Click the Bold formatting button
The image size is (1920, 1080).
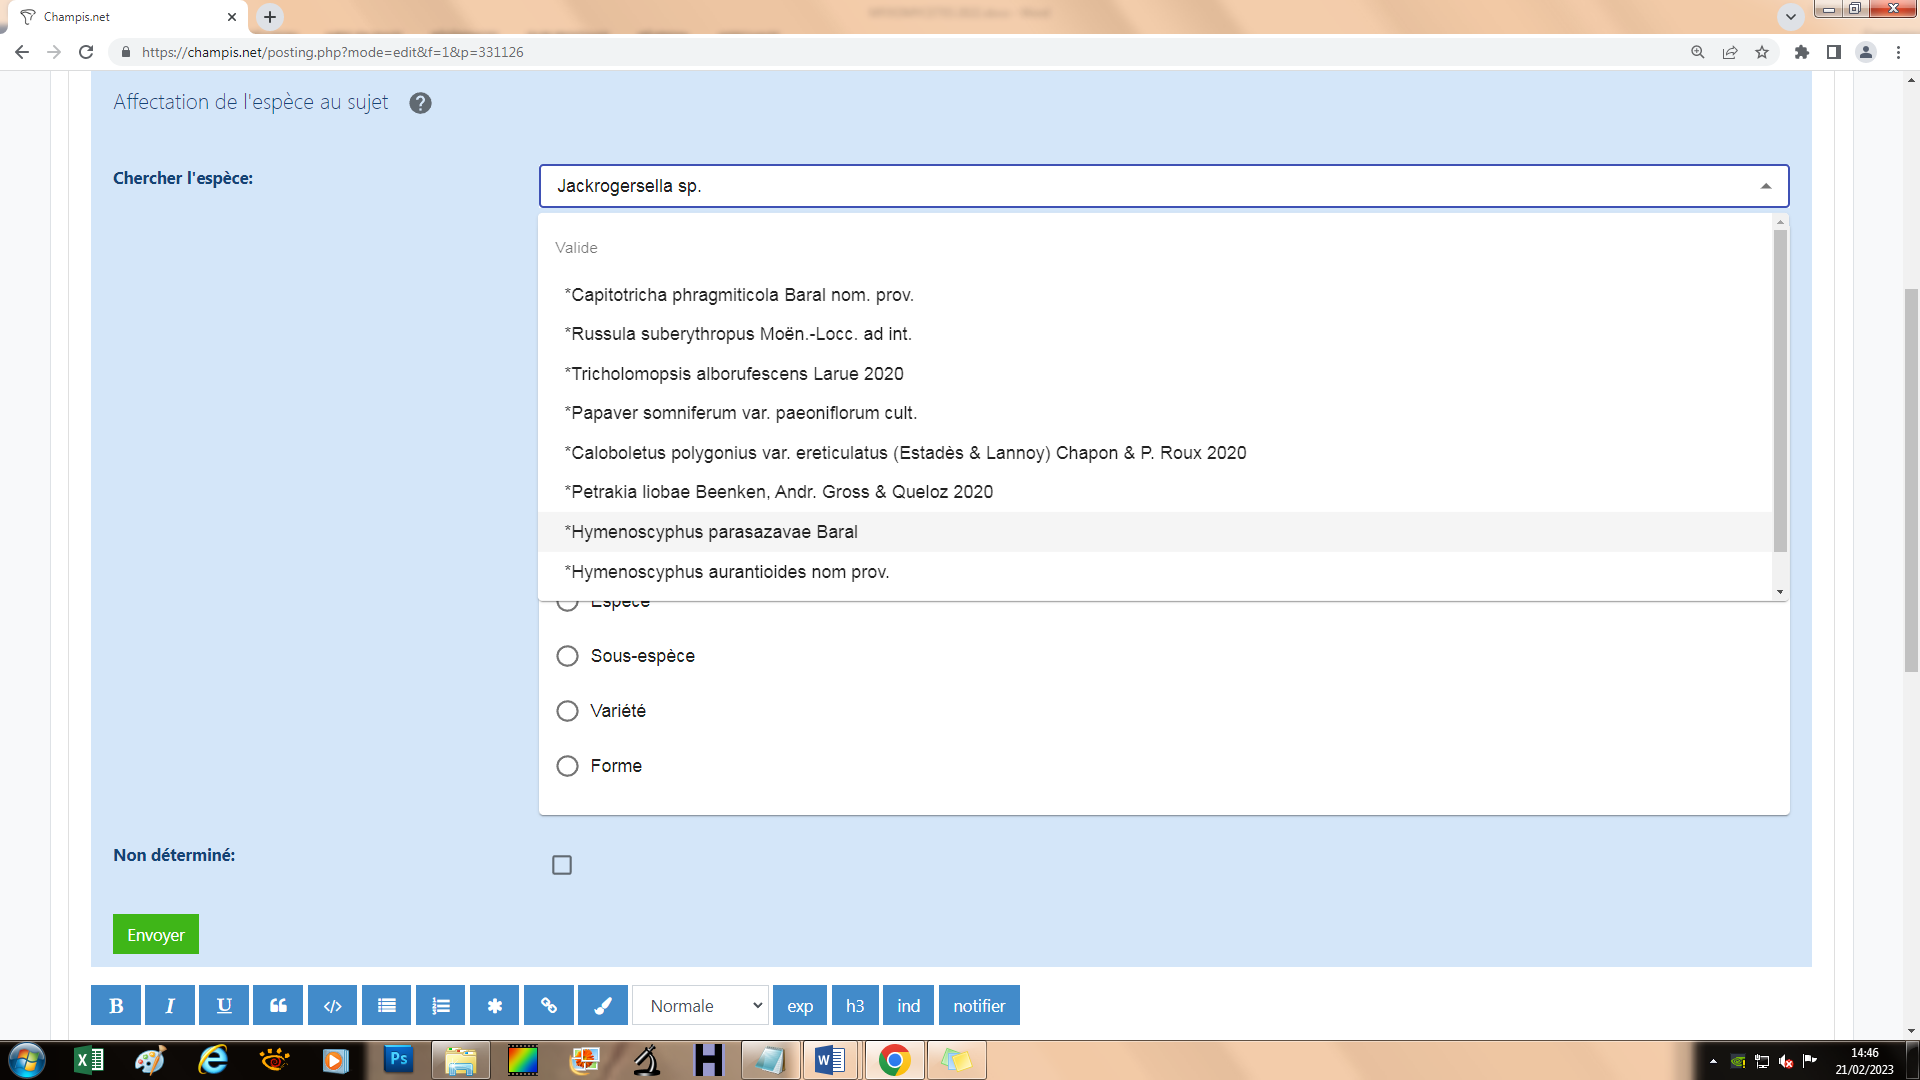(116, 1006)
